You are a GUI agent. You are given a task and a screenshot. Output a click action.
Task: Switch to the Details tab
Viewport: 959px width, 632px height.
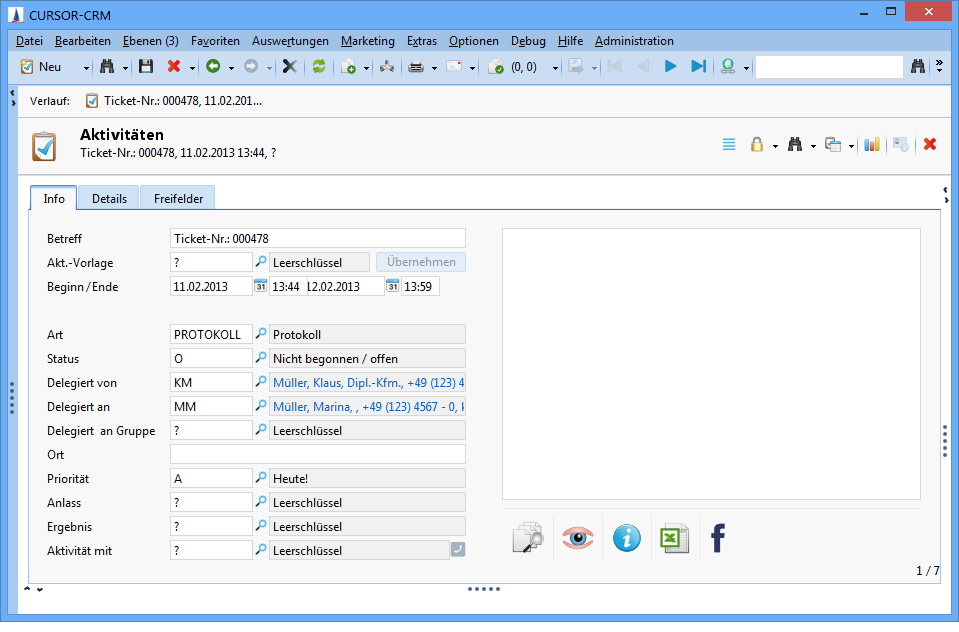click(109, 198)
